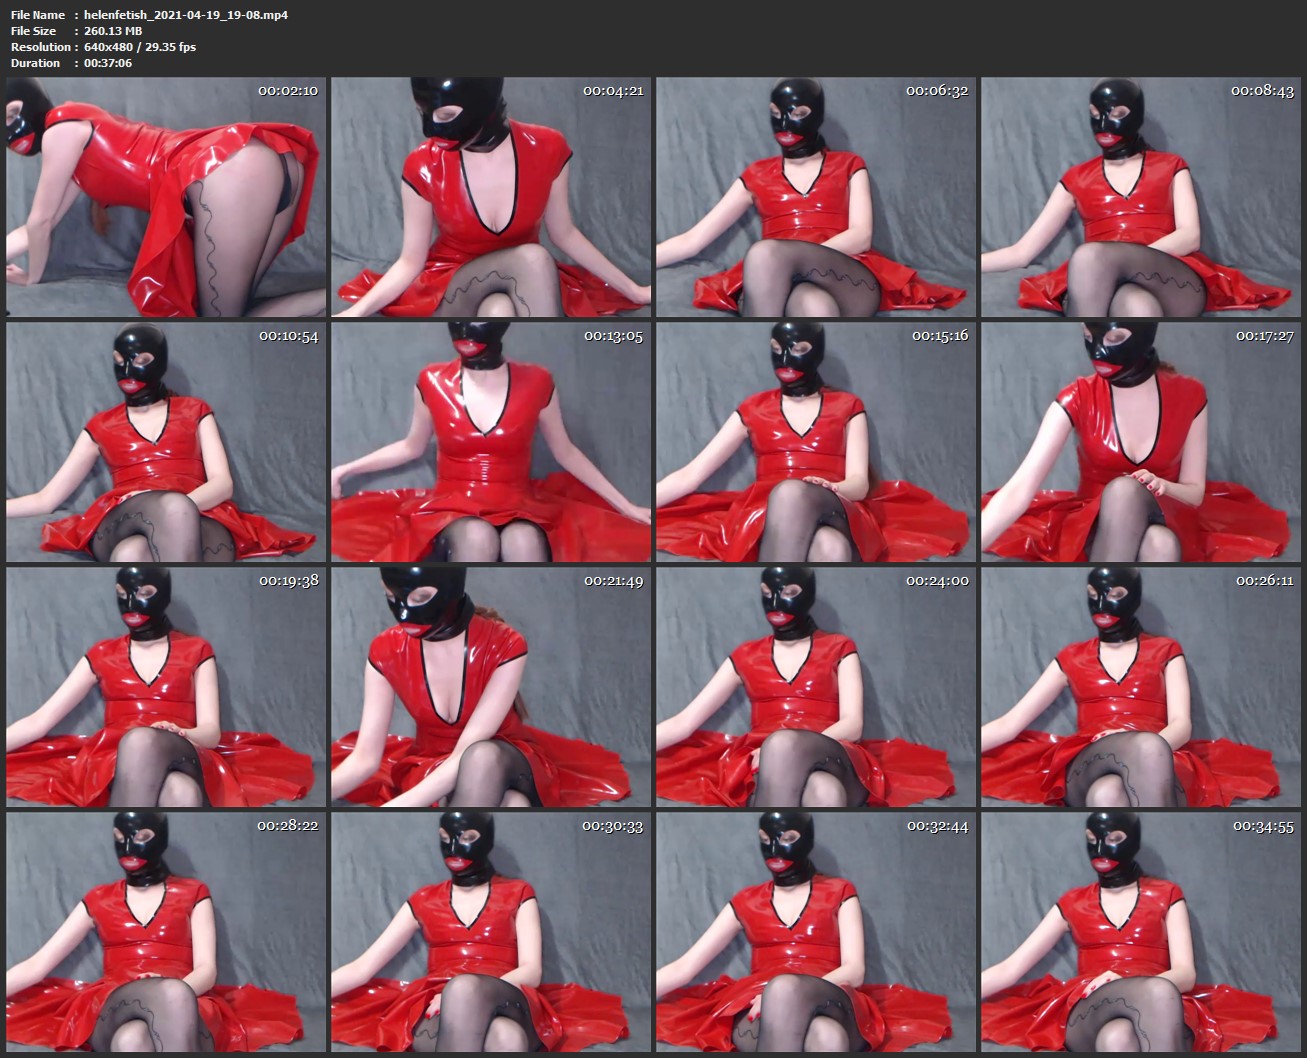
Task: Select the thumbnail stamped 00:24:00
Action: 816,687
